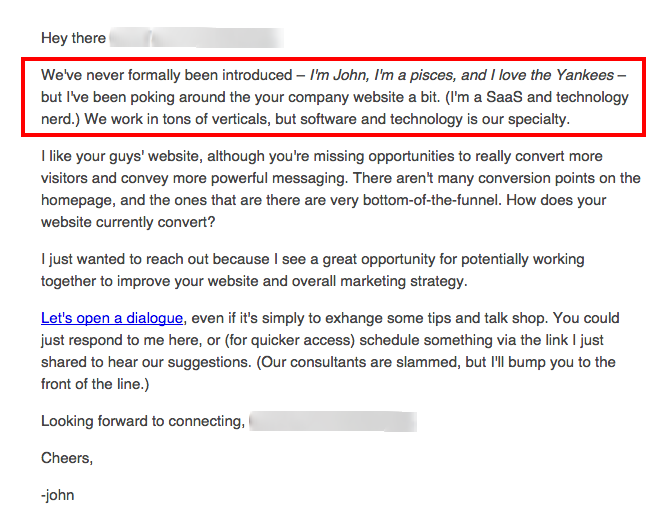Click "bottom-of-the-funnel" phrase
This screenshot has height=529, width=669.
430,200
